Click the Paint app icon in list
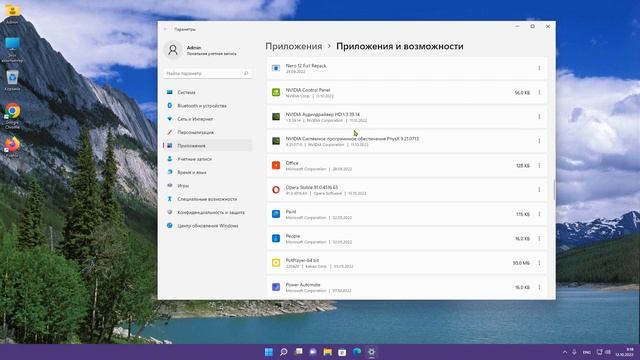This screenshot has height=360, width=640. point(276,214)
